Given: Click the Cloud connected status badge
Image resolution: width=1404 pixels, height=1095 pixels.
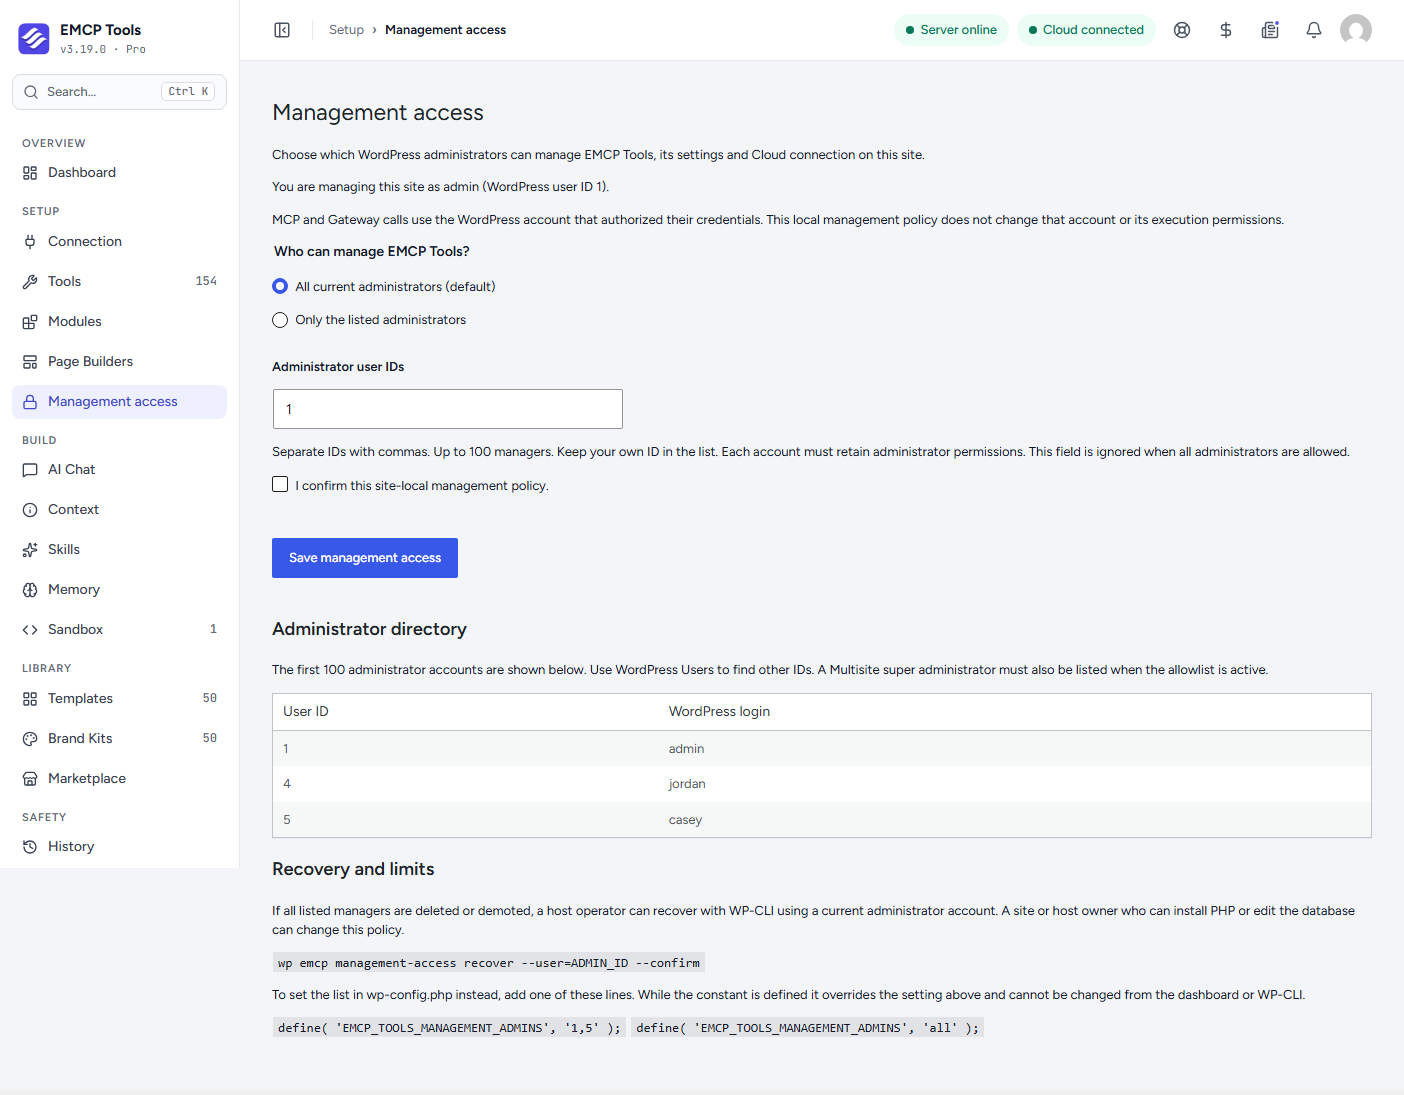Looking at the screenshot, I should (1086, 30).
